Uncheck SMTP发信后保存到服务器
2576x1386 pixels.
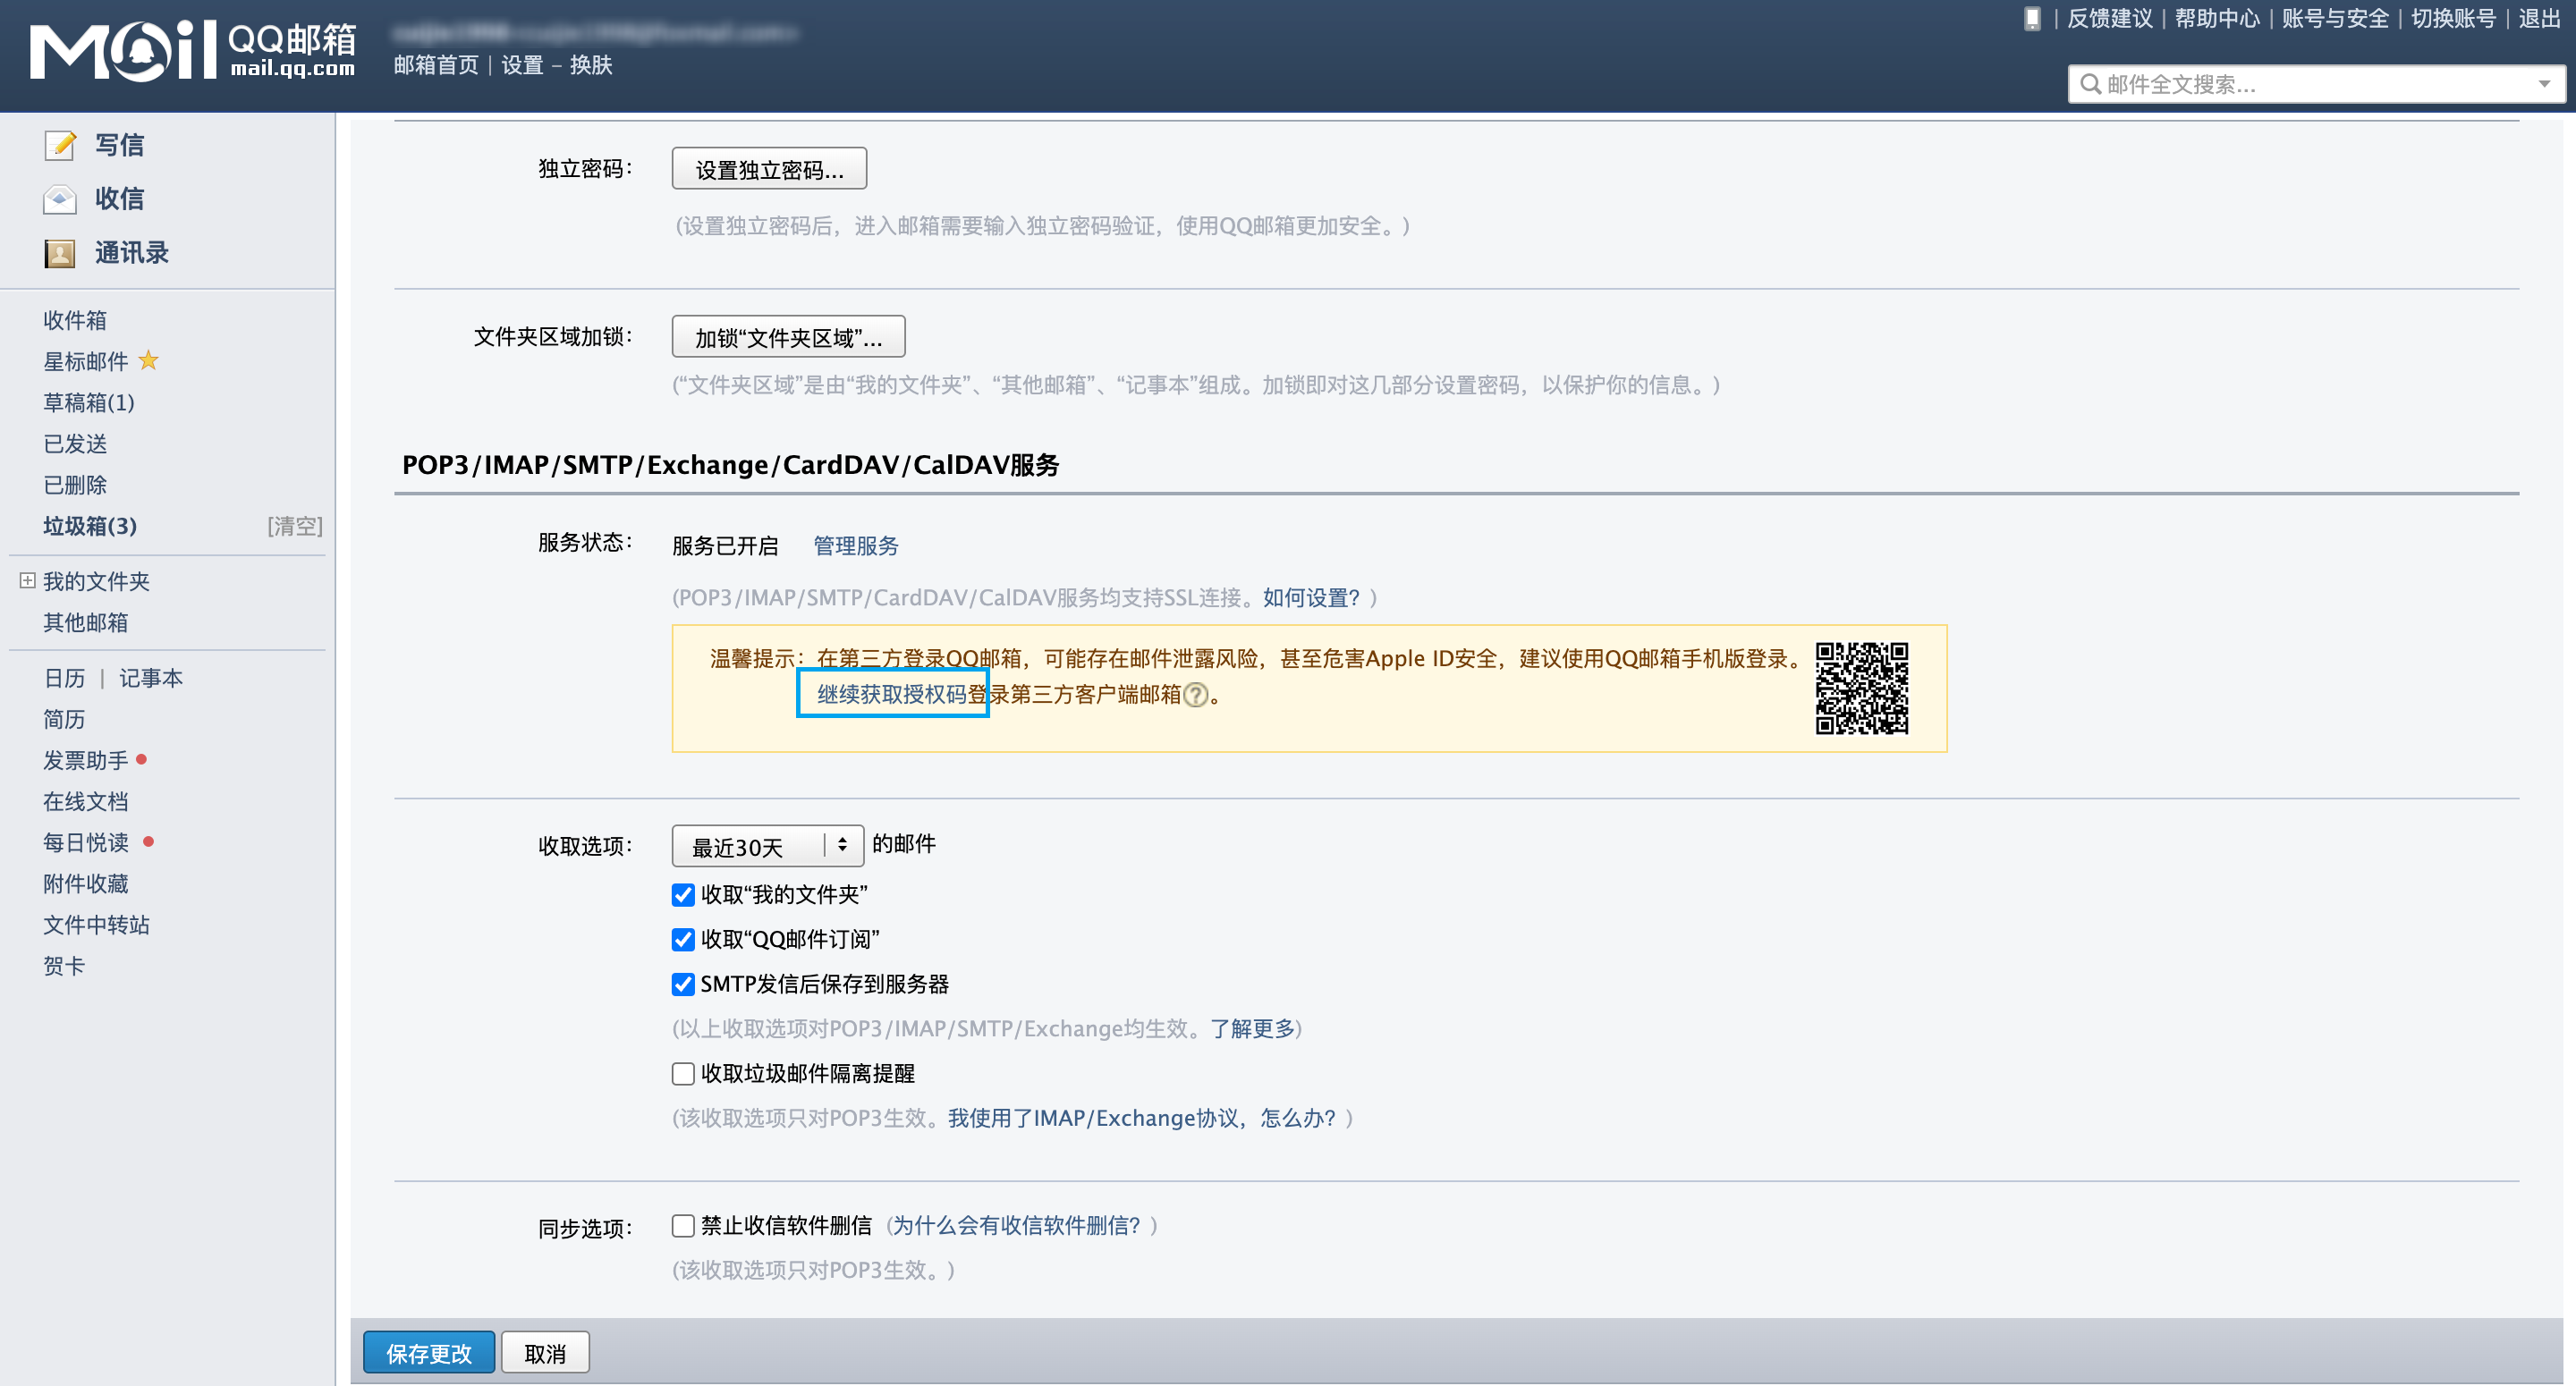(683, 984)
